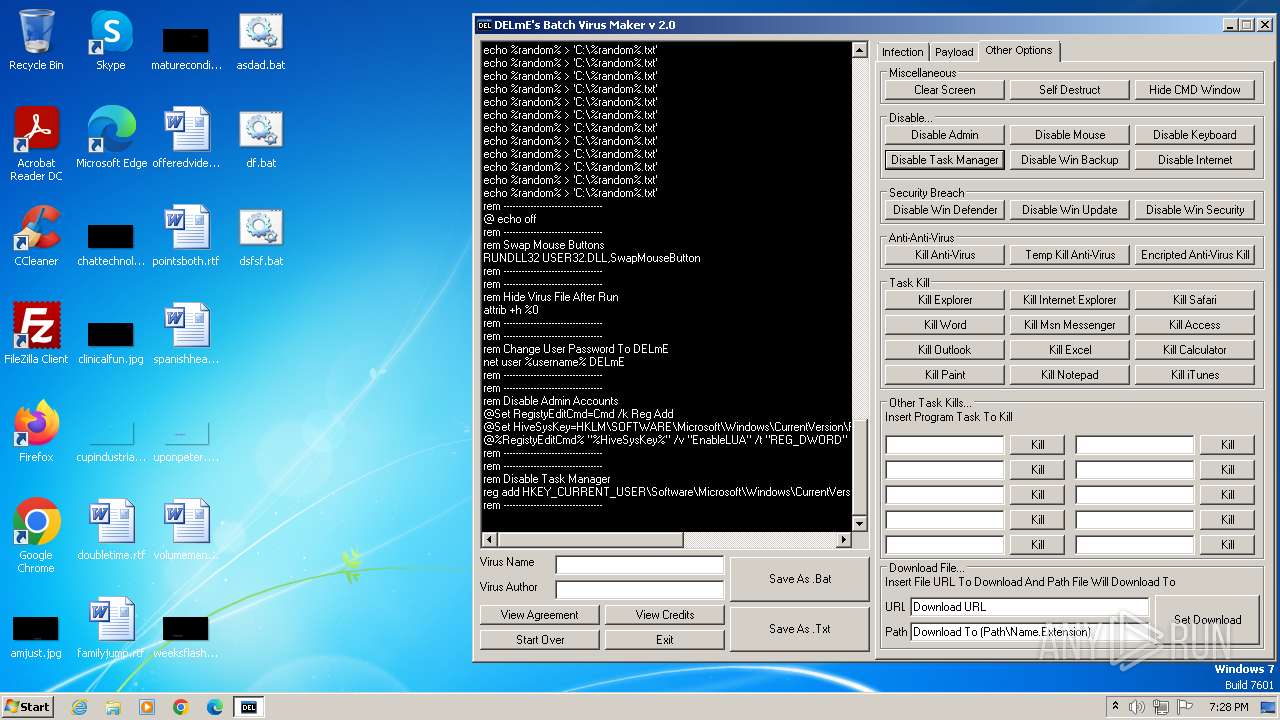Viewport: 1280px width, 720px height.
Task: Select the pointsboth.rtf document icon
Action: click(x=186, y=236)
